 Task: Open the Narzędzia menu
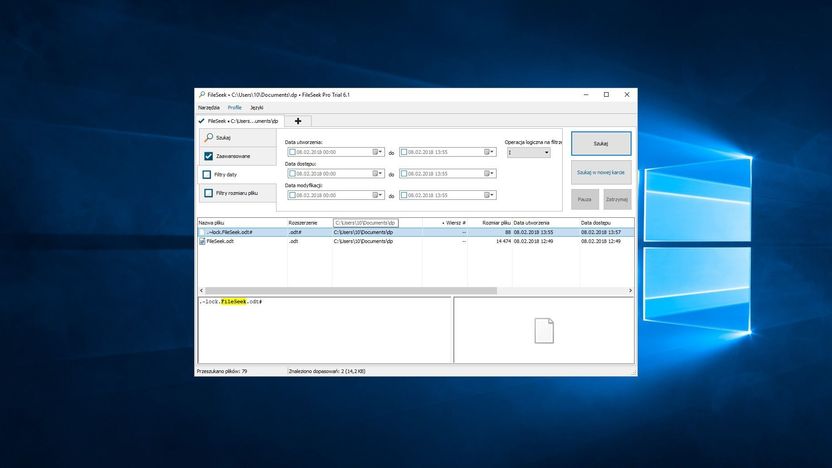(209, 108)
